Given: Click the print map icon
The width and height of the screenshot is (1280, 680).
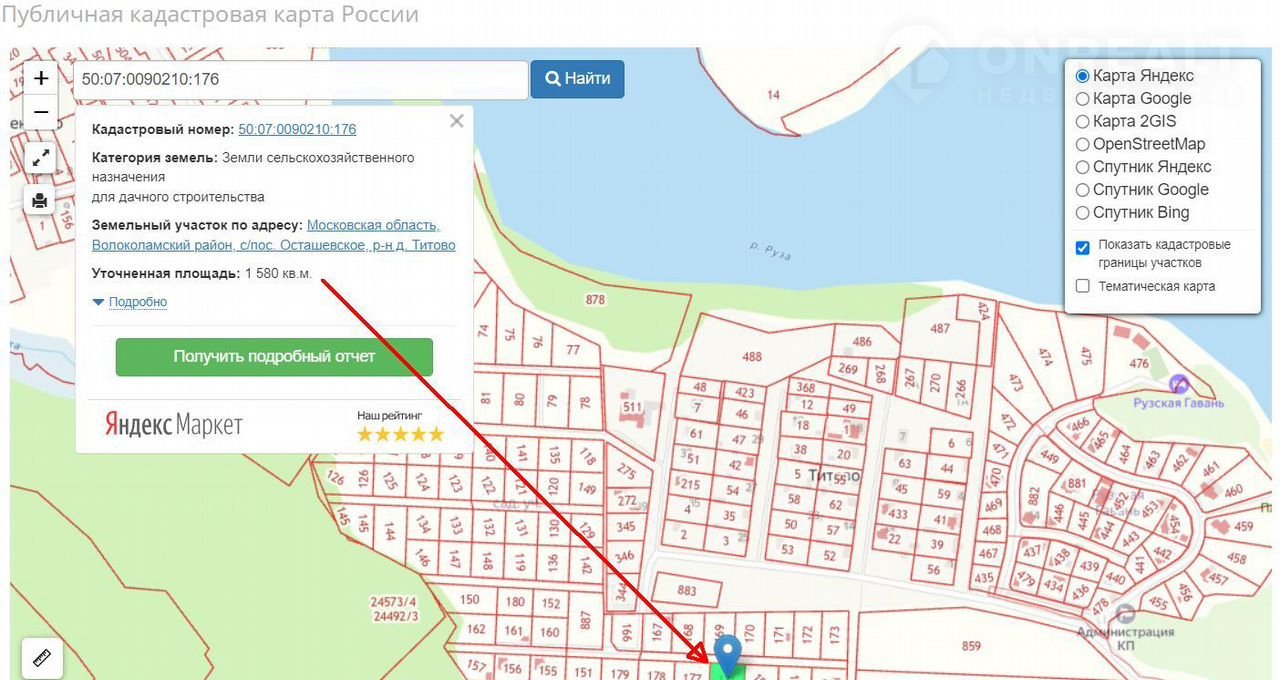Looking at the screenshot, I should [x=40, y=200].
